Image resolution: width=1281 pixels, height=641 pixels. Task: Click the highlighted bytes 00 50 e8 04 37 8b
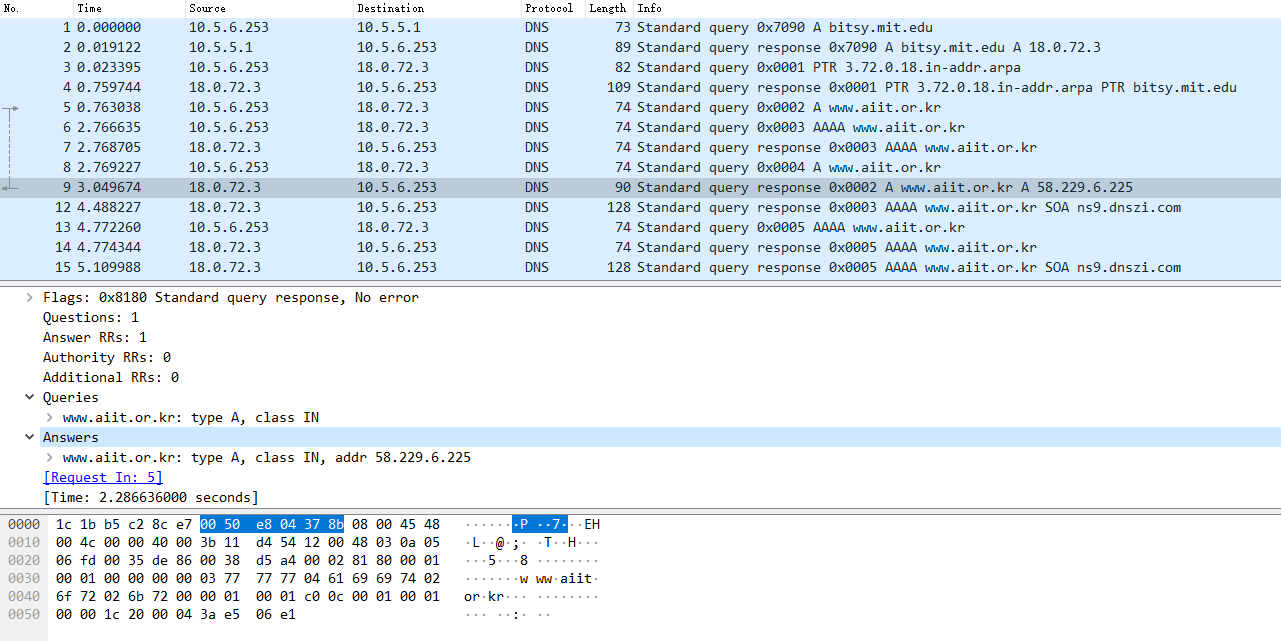[x=272, y=524]
